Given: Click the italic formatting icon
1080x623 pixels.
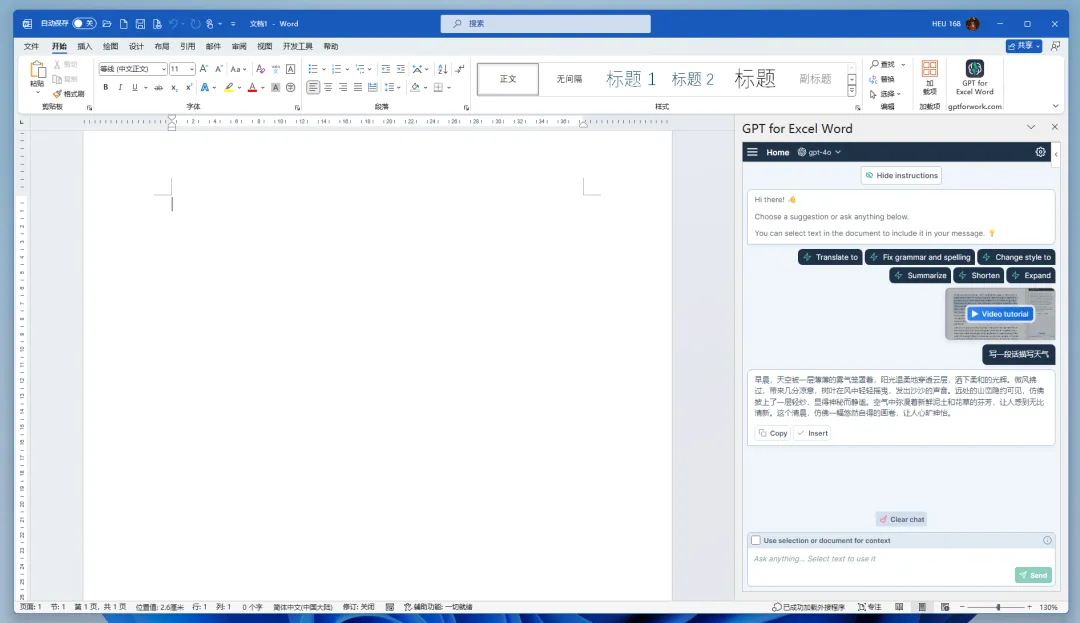Looking at the screenshot, I should (x=120, y=87).
